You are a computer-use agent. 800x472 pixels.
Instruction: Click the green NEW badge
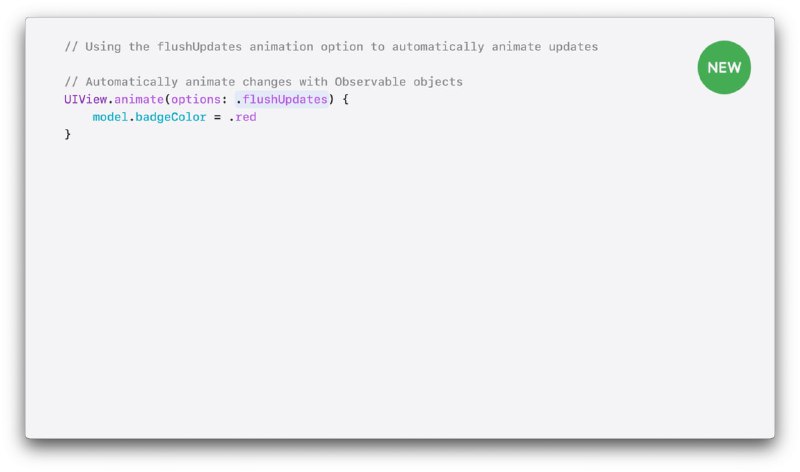[x=724, y=67]
